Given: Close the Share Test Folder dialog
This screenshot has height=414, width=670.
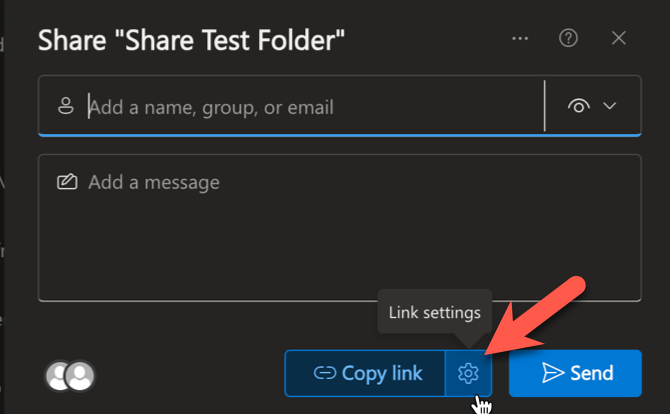Looking at the screenshot, I should pyautogui.click(x=619, y=38).
